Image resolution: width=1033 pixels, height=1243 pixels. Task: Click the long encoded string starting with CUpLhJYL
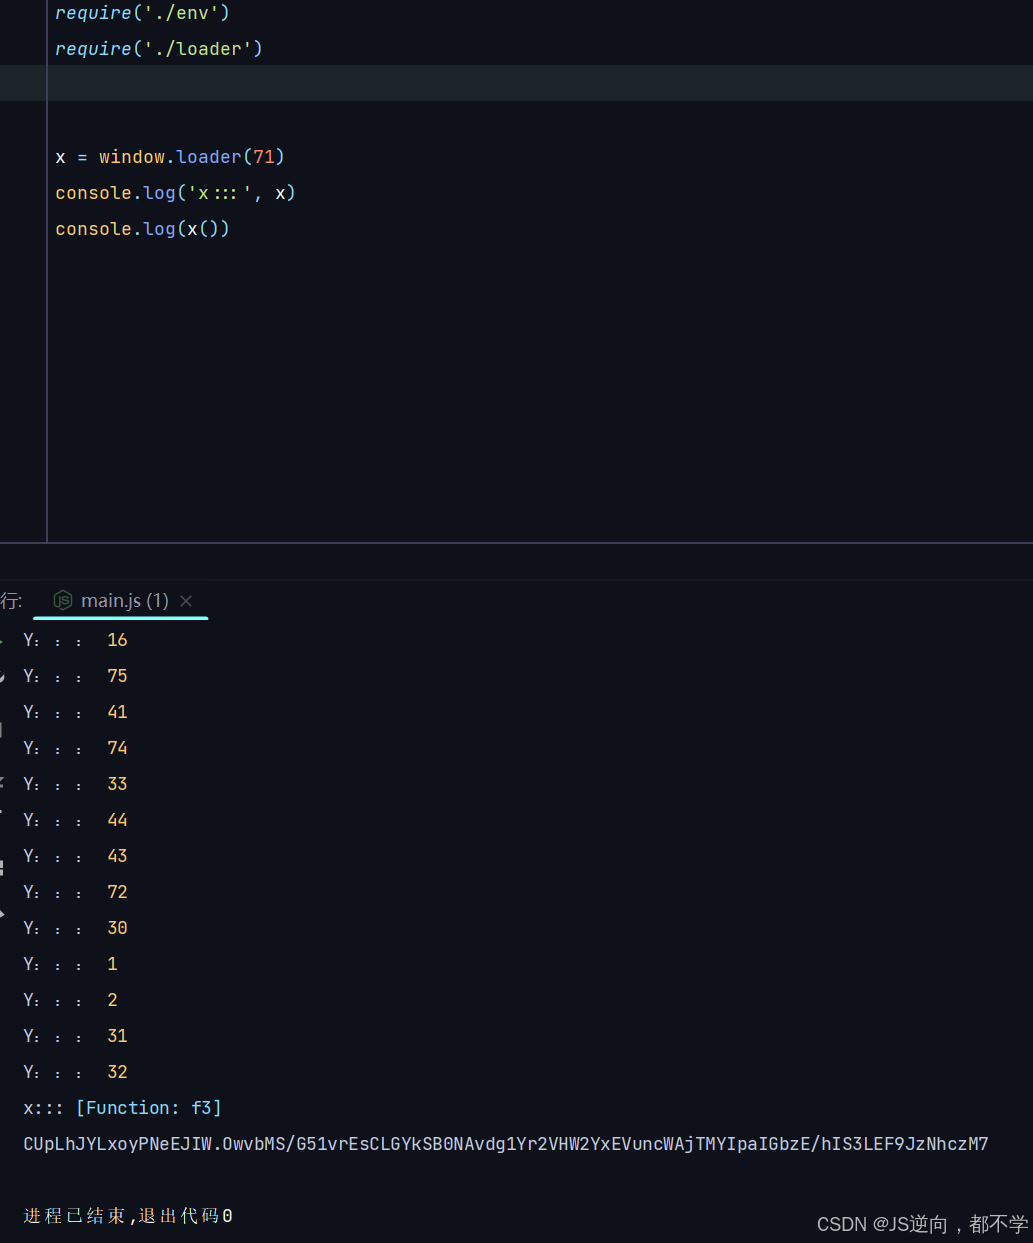coord(505,1144)
